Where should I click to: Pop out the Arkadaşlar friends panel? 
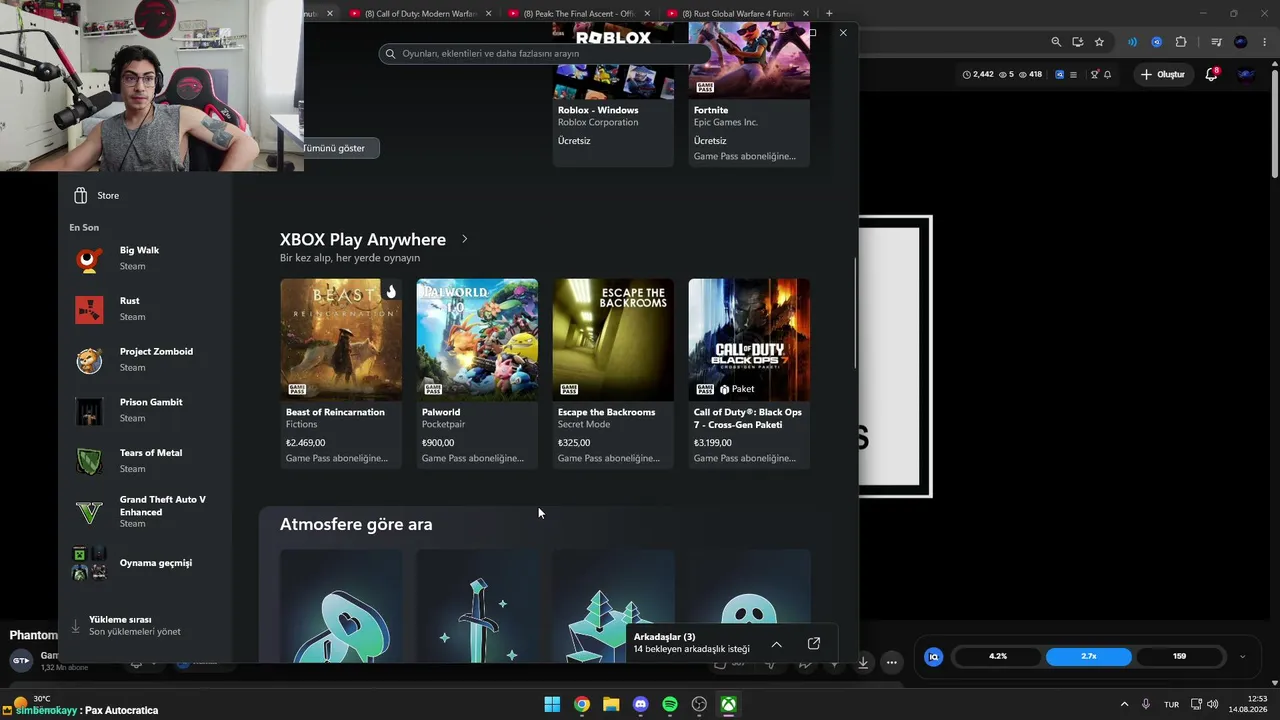814,643
